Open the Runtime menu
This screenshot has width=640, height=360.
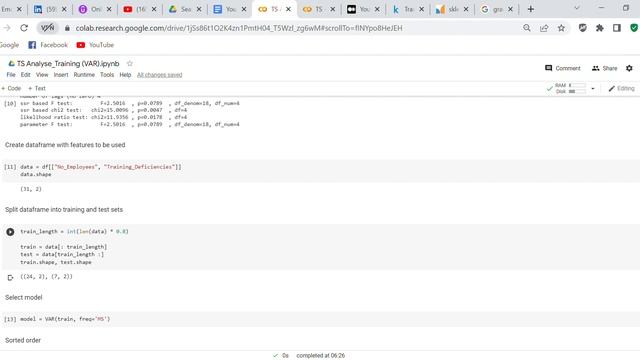(84, 75)
